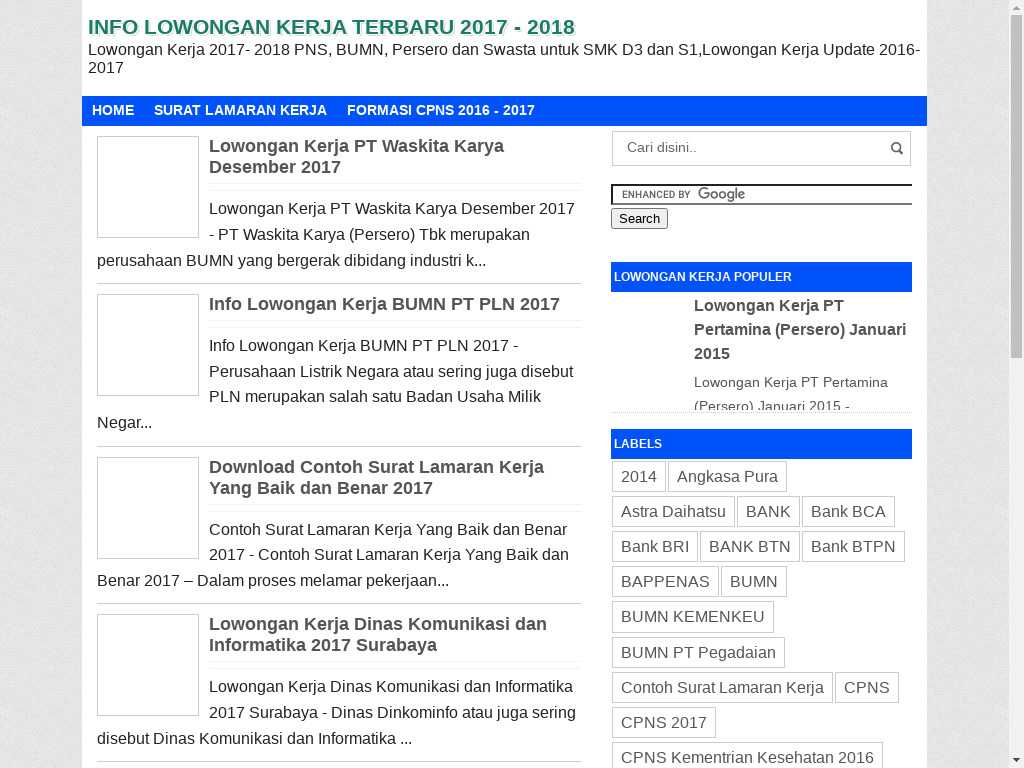1024x768 pixels.
Task: Focus the Google enhanced search field
Action: (x=761, y=195)
